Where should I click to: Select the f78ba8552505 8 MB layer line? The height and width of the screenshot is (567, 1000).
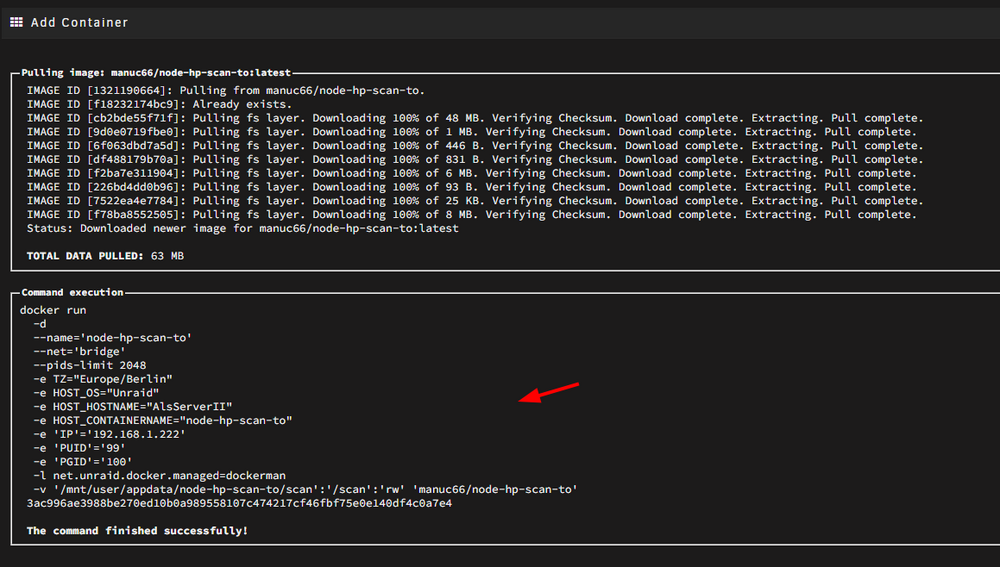(x=472, y=215)
